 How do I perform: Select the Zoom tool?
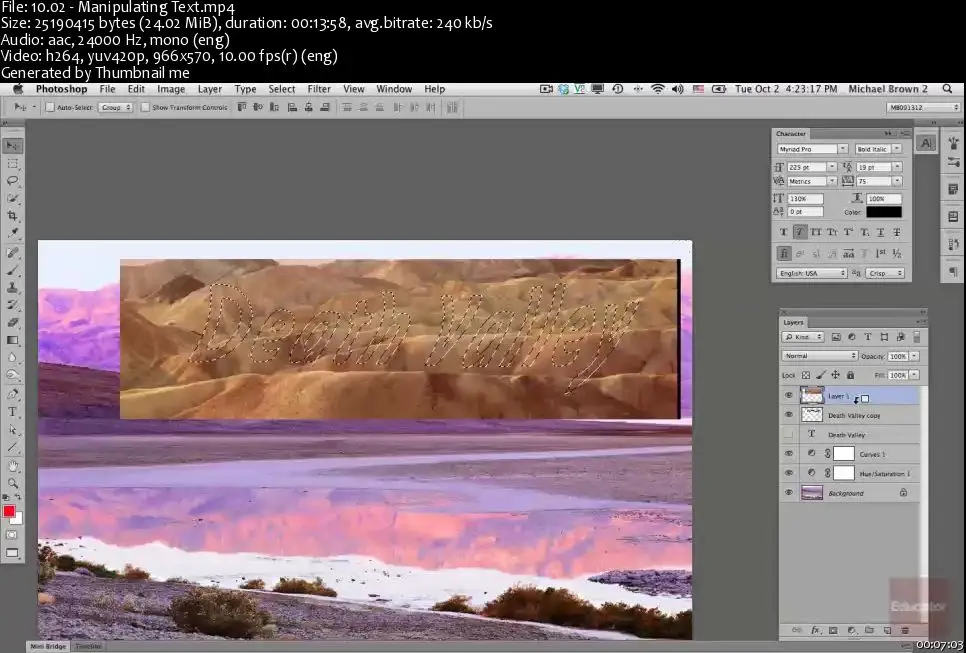[12, 484]
